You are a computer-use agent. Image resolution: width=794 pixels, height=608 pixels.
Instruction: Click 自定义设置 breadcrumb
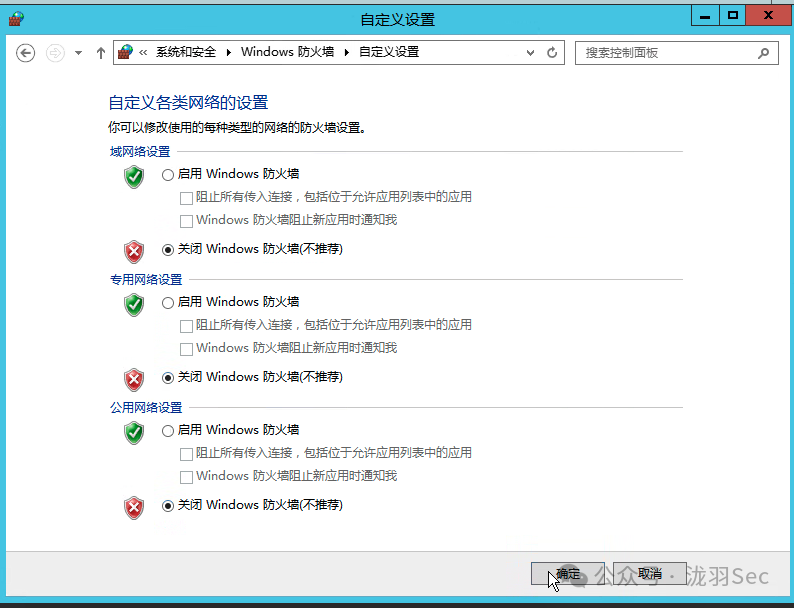point(389,52)
